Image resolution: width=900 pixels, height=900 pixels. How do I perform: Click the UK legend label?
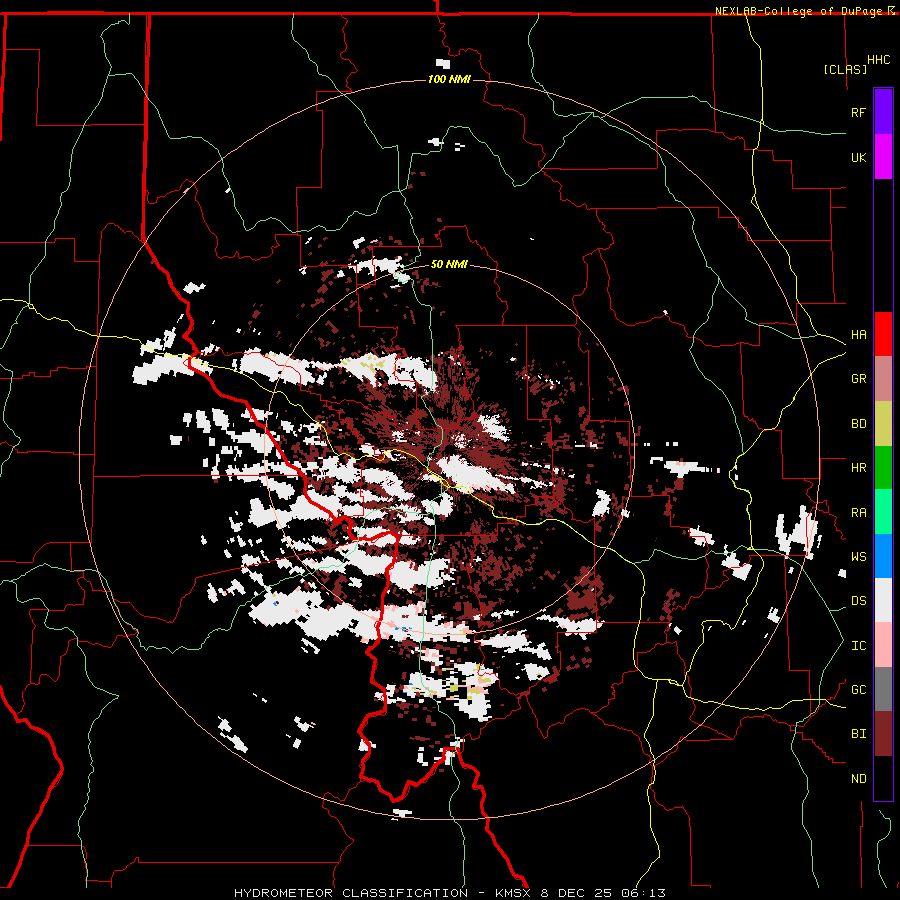[x=858, y=157]
